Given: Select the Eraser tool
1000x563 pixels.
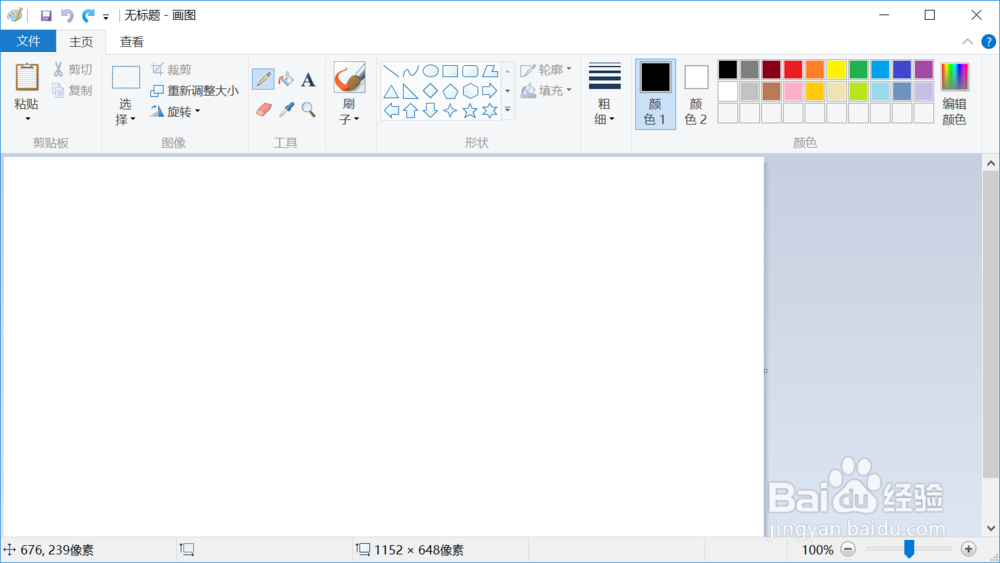Looking at the screenshot, I should pyautogui.click(x=263, y=110).
